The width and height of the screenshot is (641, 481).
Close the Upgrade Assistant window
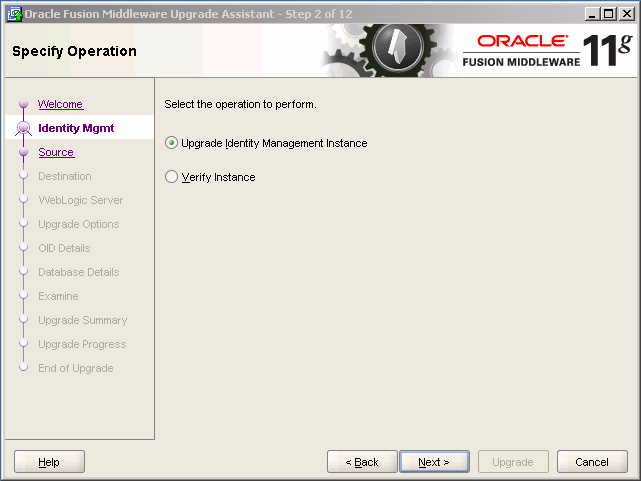(x=627, y=14)
